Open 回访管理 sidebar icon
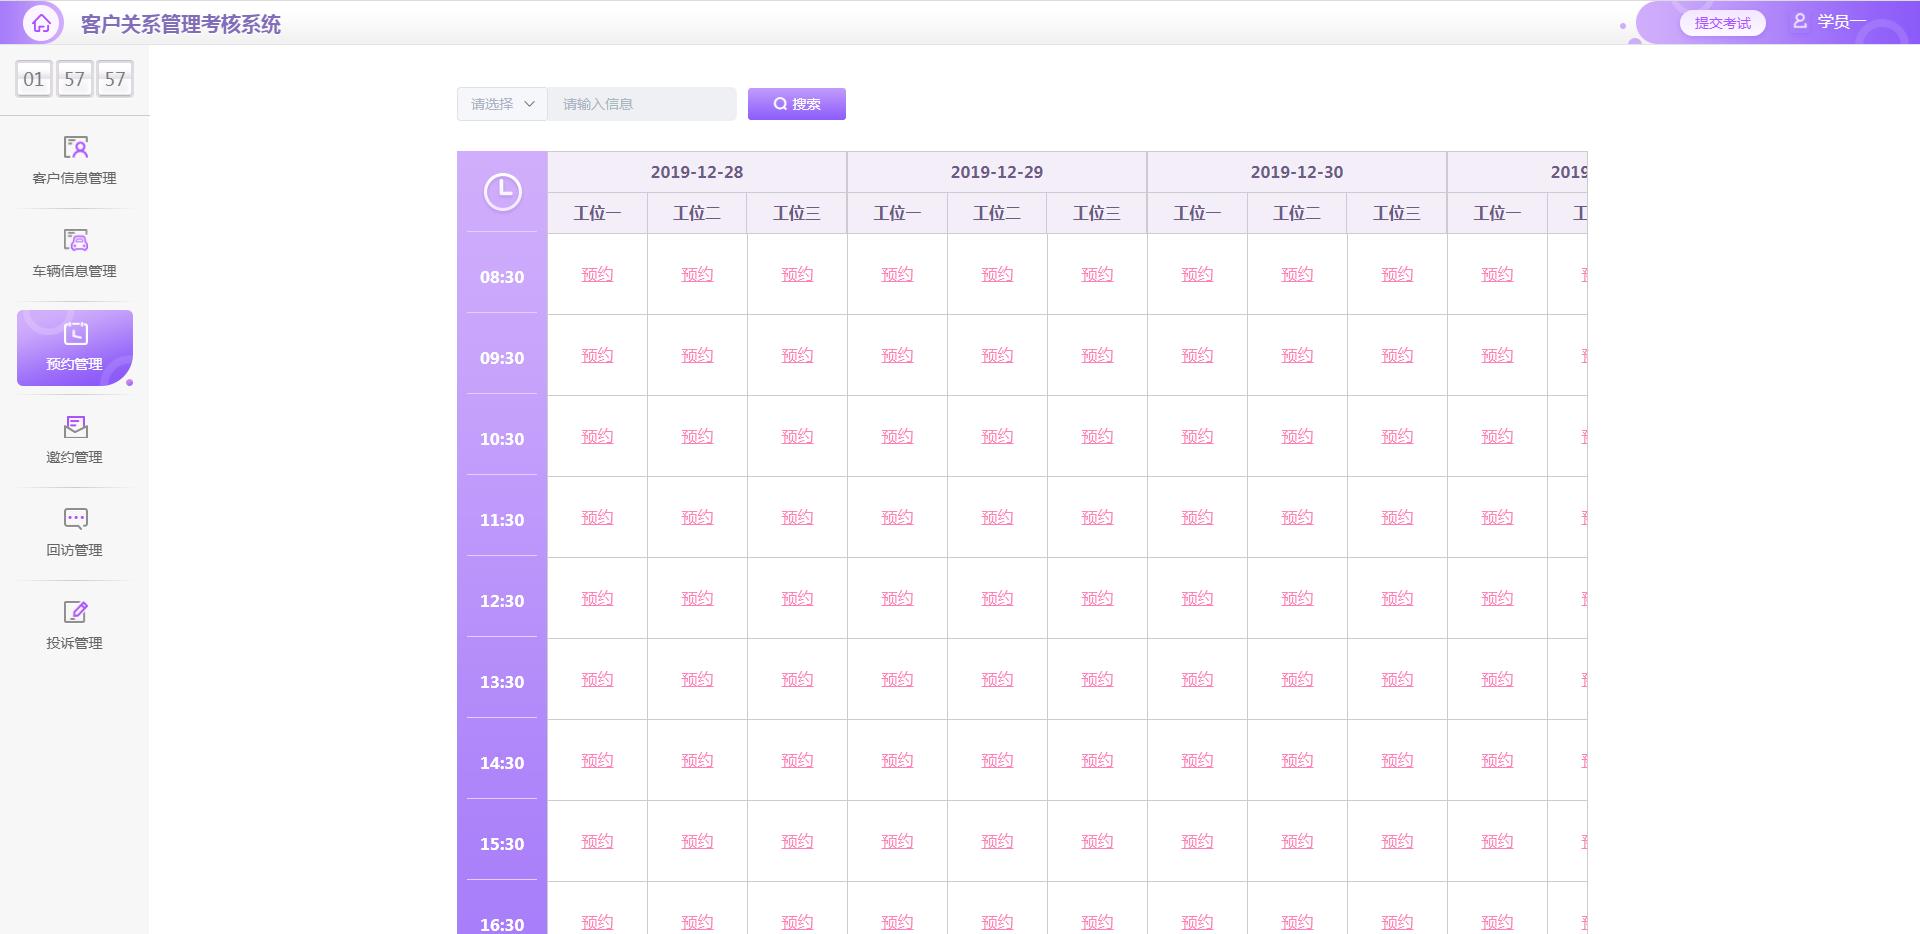Image resolution: width=1920 pixels, height=934 pixels. click(x=75, y=519)
